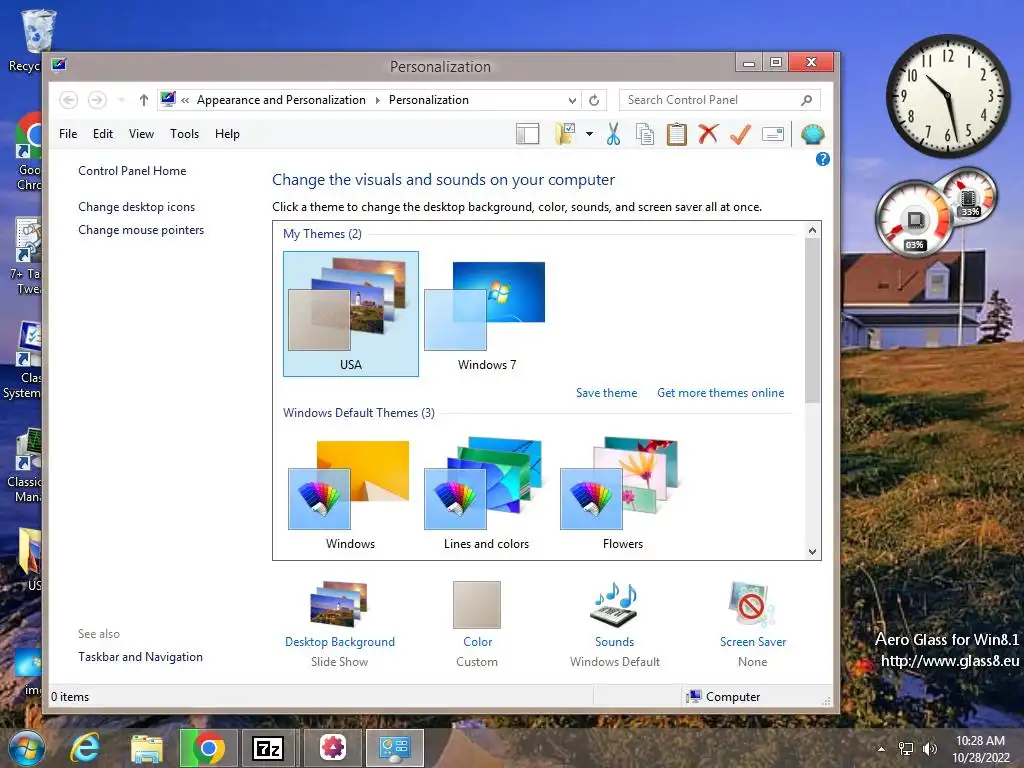The height and width of the screenshot is (768, 1024).
Task: Go up one level with Up arrow
Action: pos(144,100)
